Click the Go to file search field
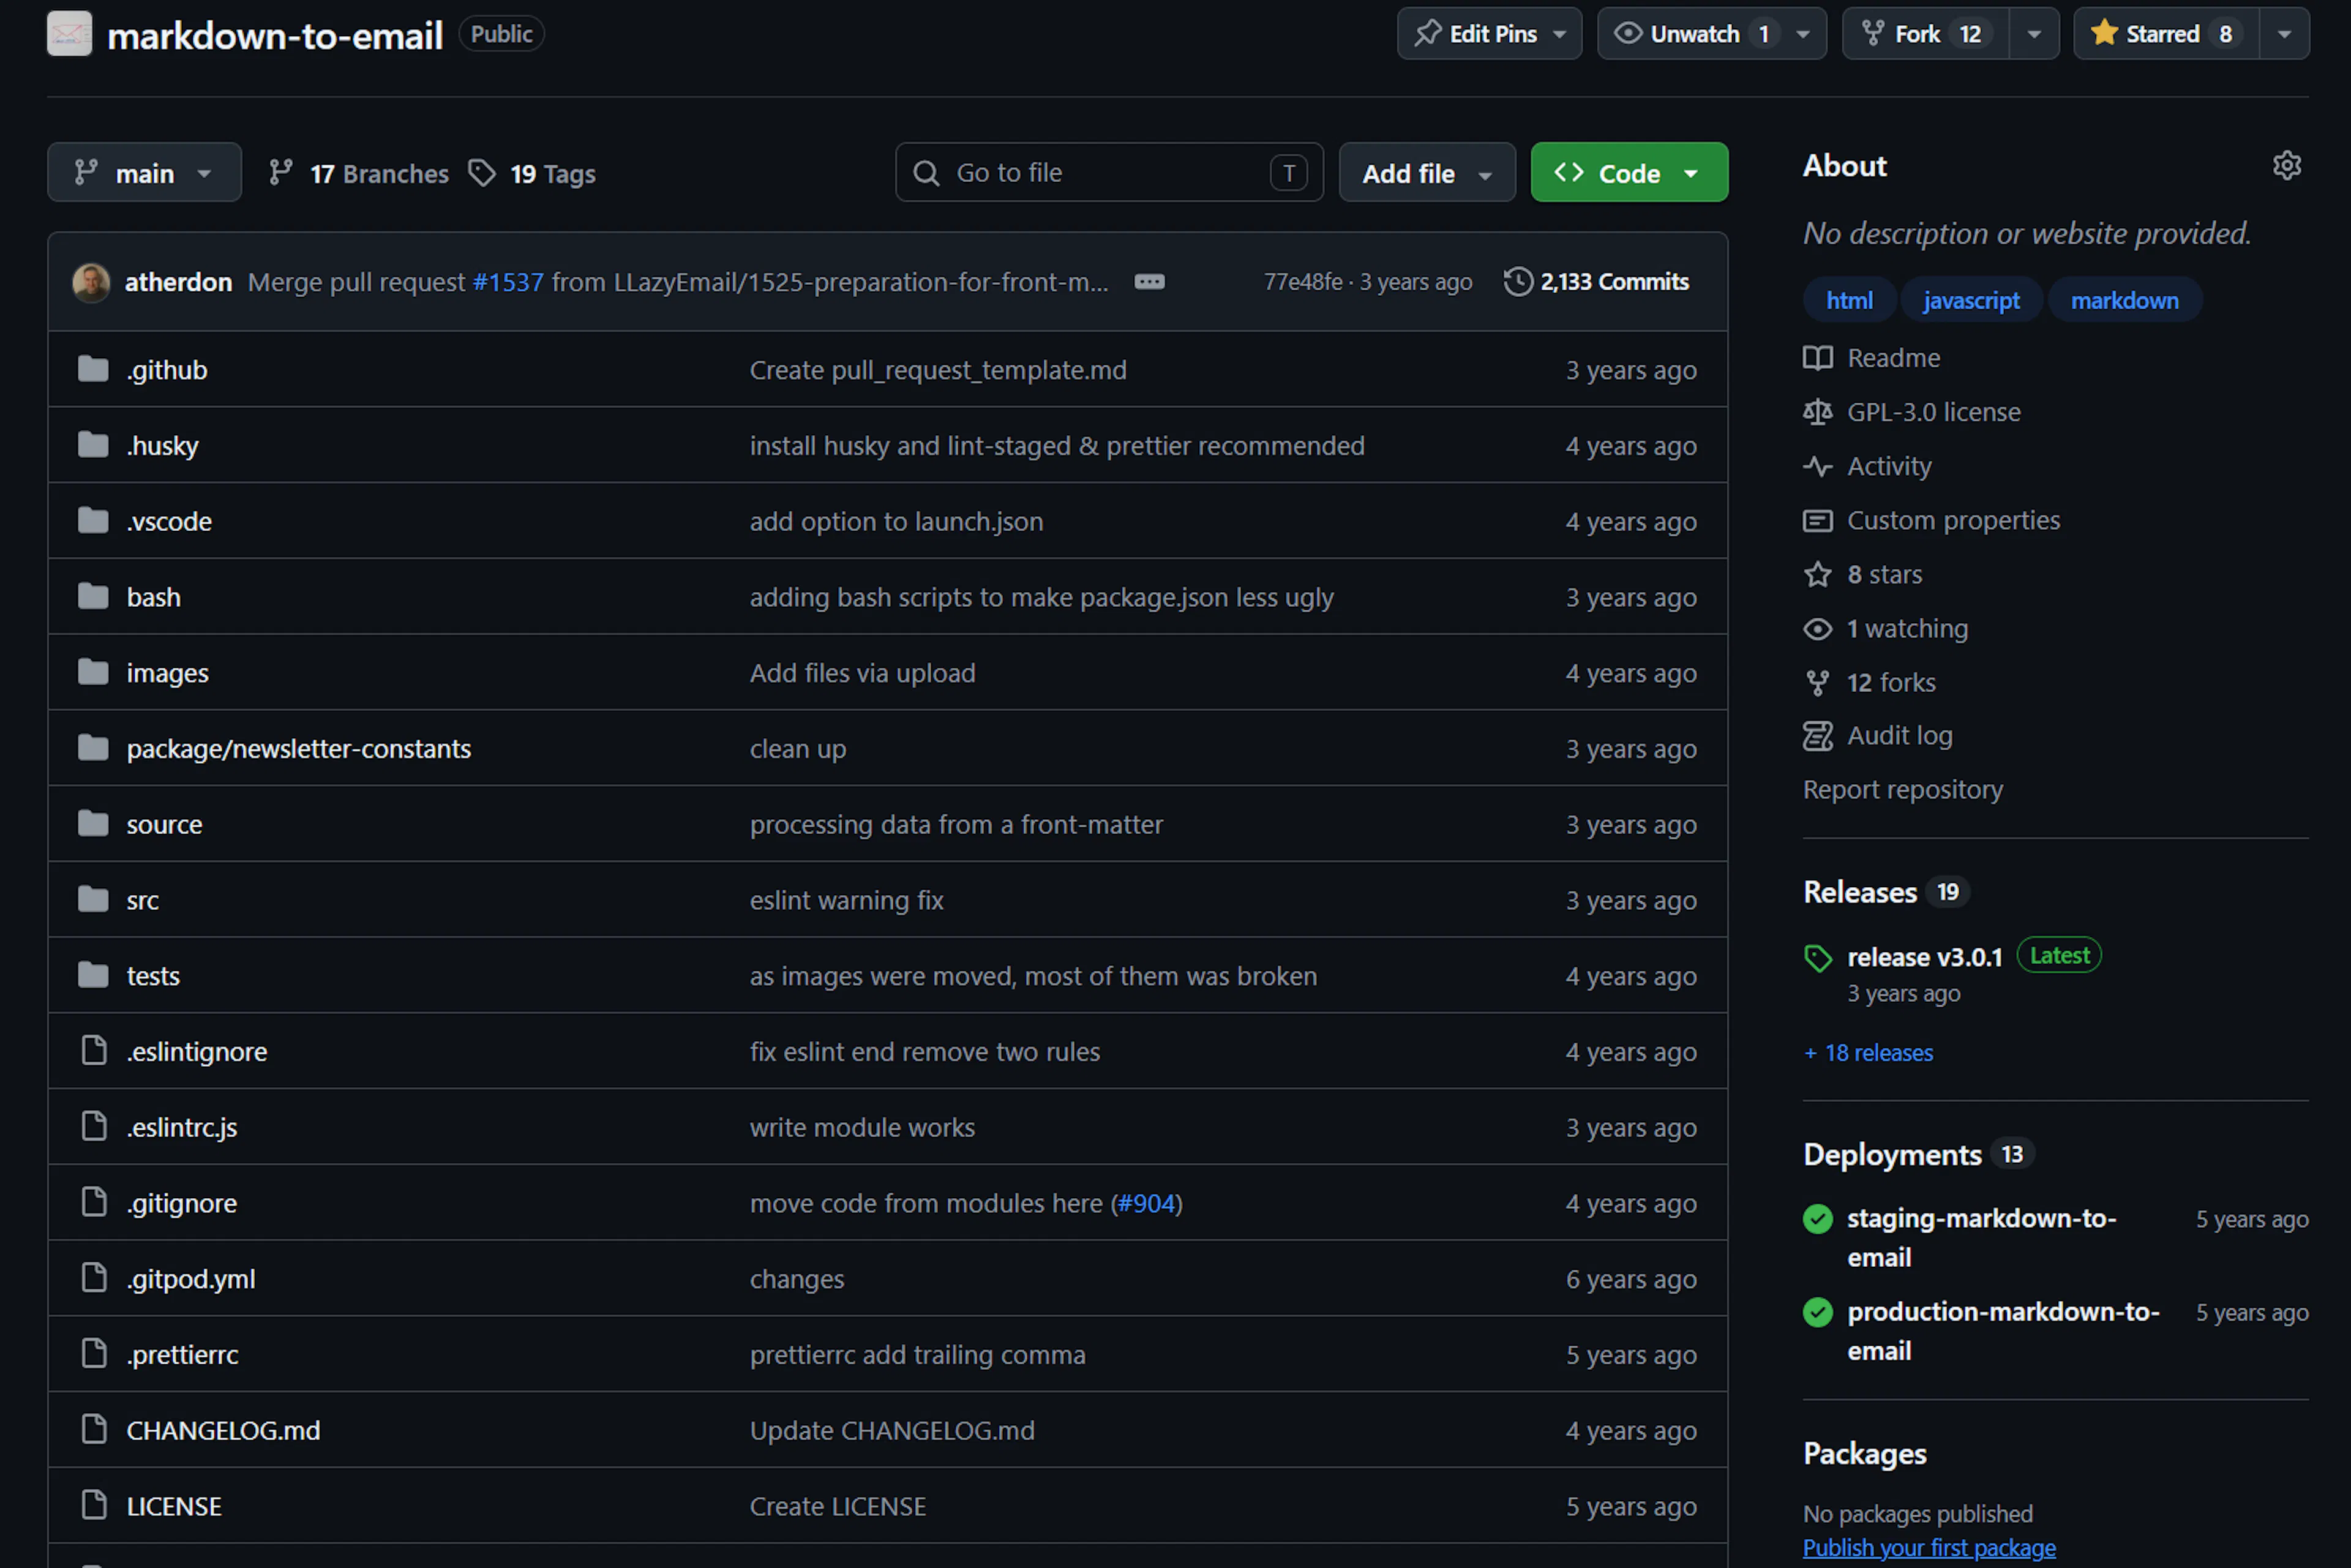 coord(1109,172)
